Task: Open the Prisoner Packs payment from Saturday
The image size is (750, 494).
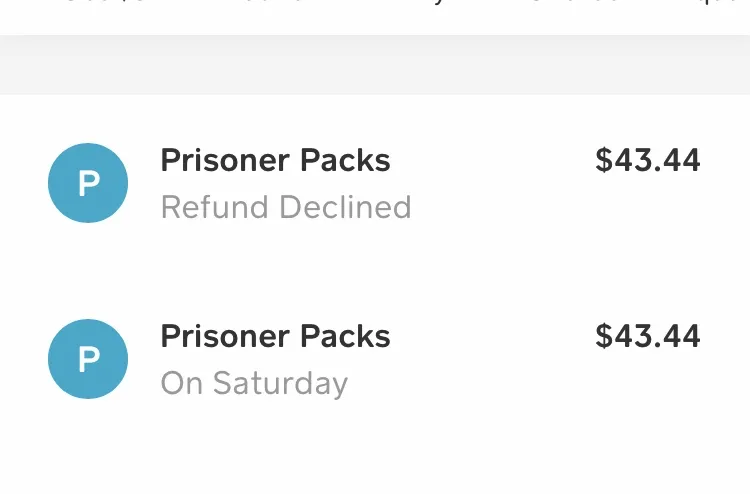Action: click(x=375, y=359)
